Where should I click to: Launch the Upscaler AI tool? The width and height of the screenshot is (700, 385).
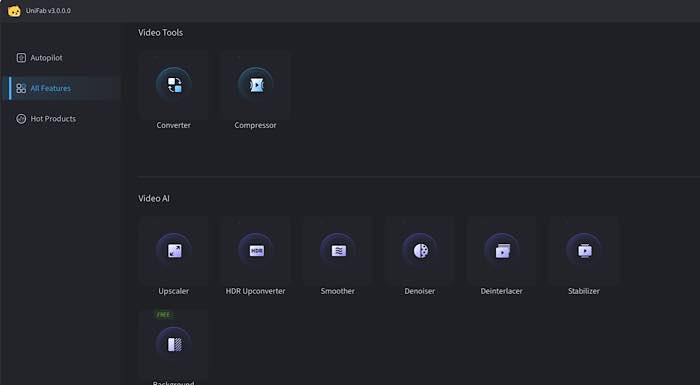[174, 251]
